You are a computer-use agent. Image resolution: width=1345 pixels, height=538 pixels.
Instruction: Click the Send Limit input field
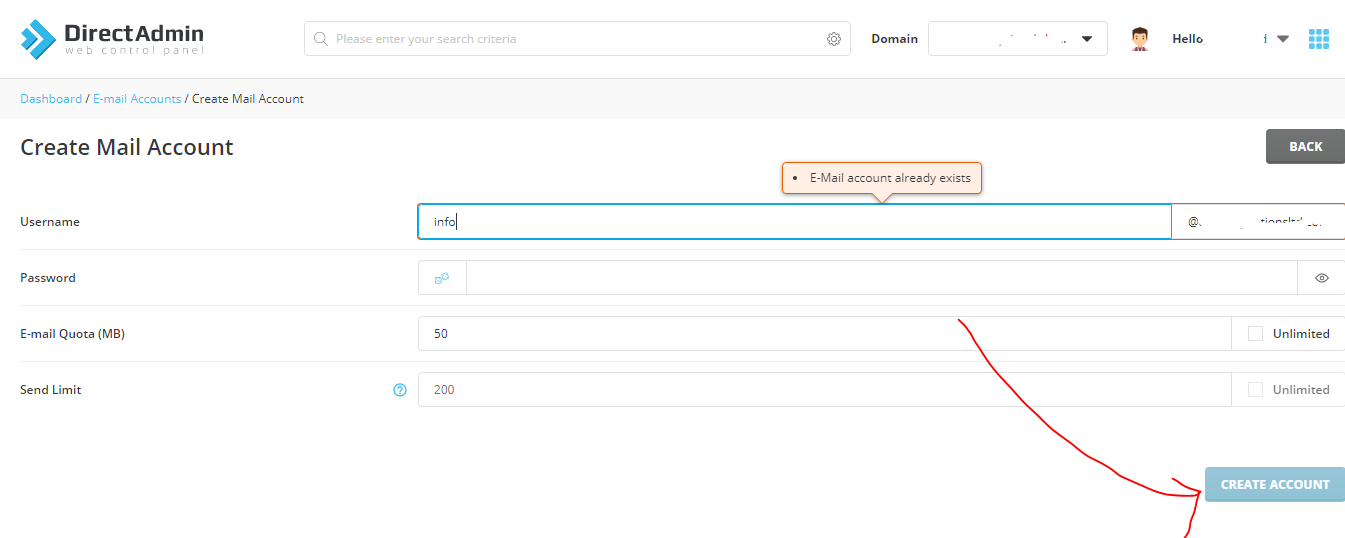pyautogui.click(x=824, y=390)
